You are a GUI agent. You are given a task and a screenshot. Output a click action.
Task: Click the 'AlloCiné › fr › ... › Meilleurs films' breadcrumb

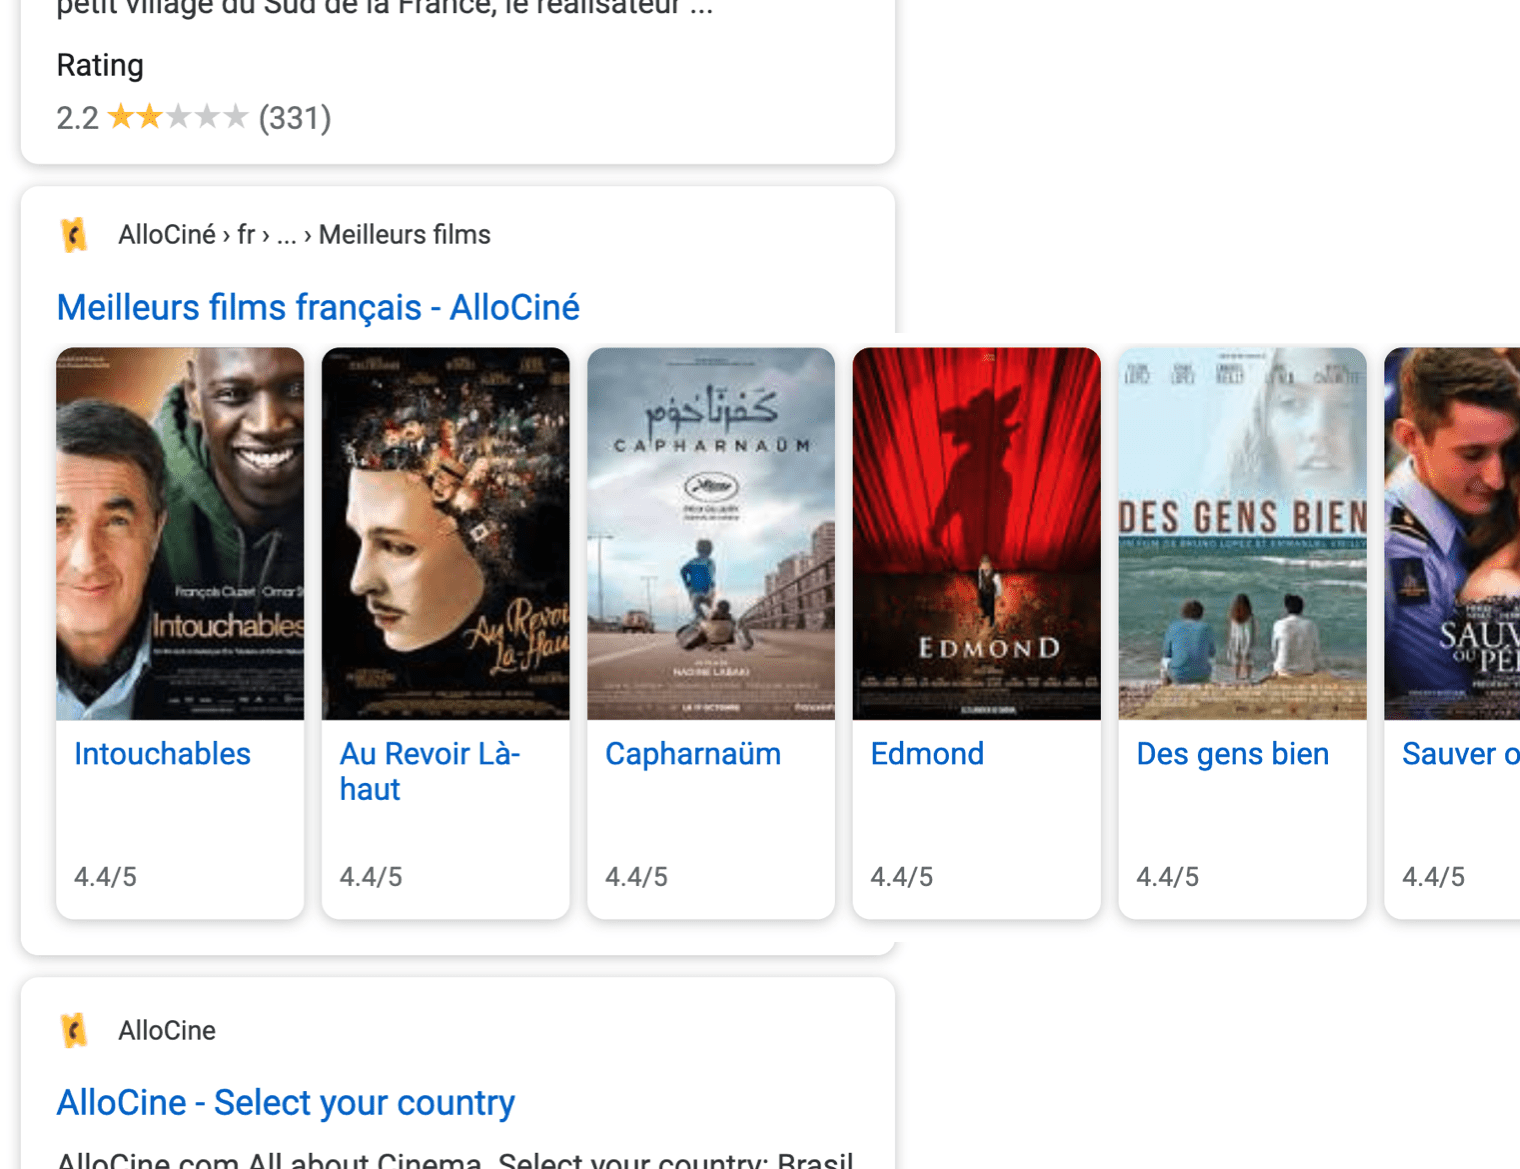305,235
